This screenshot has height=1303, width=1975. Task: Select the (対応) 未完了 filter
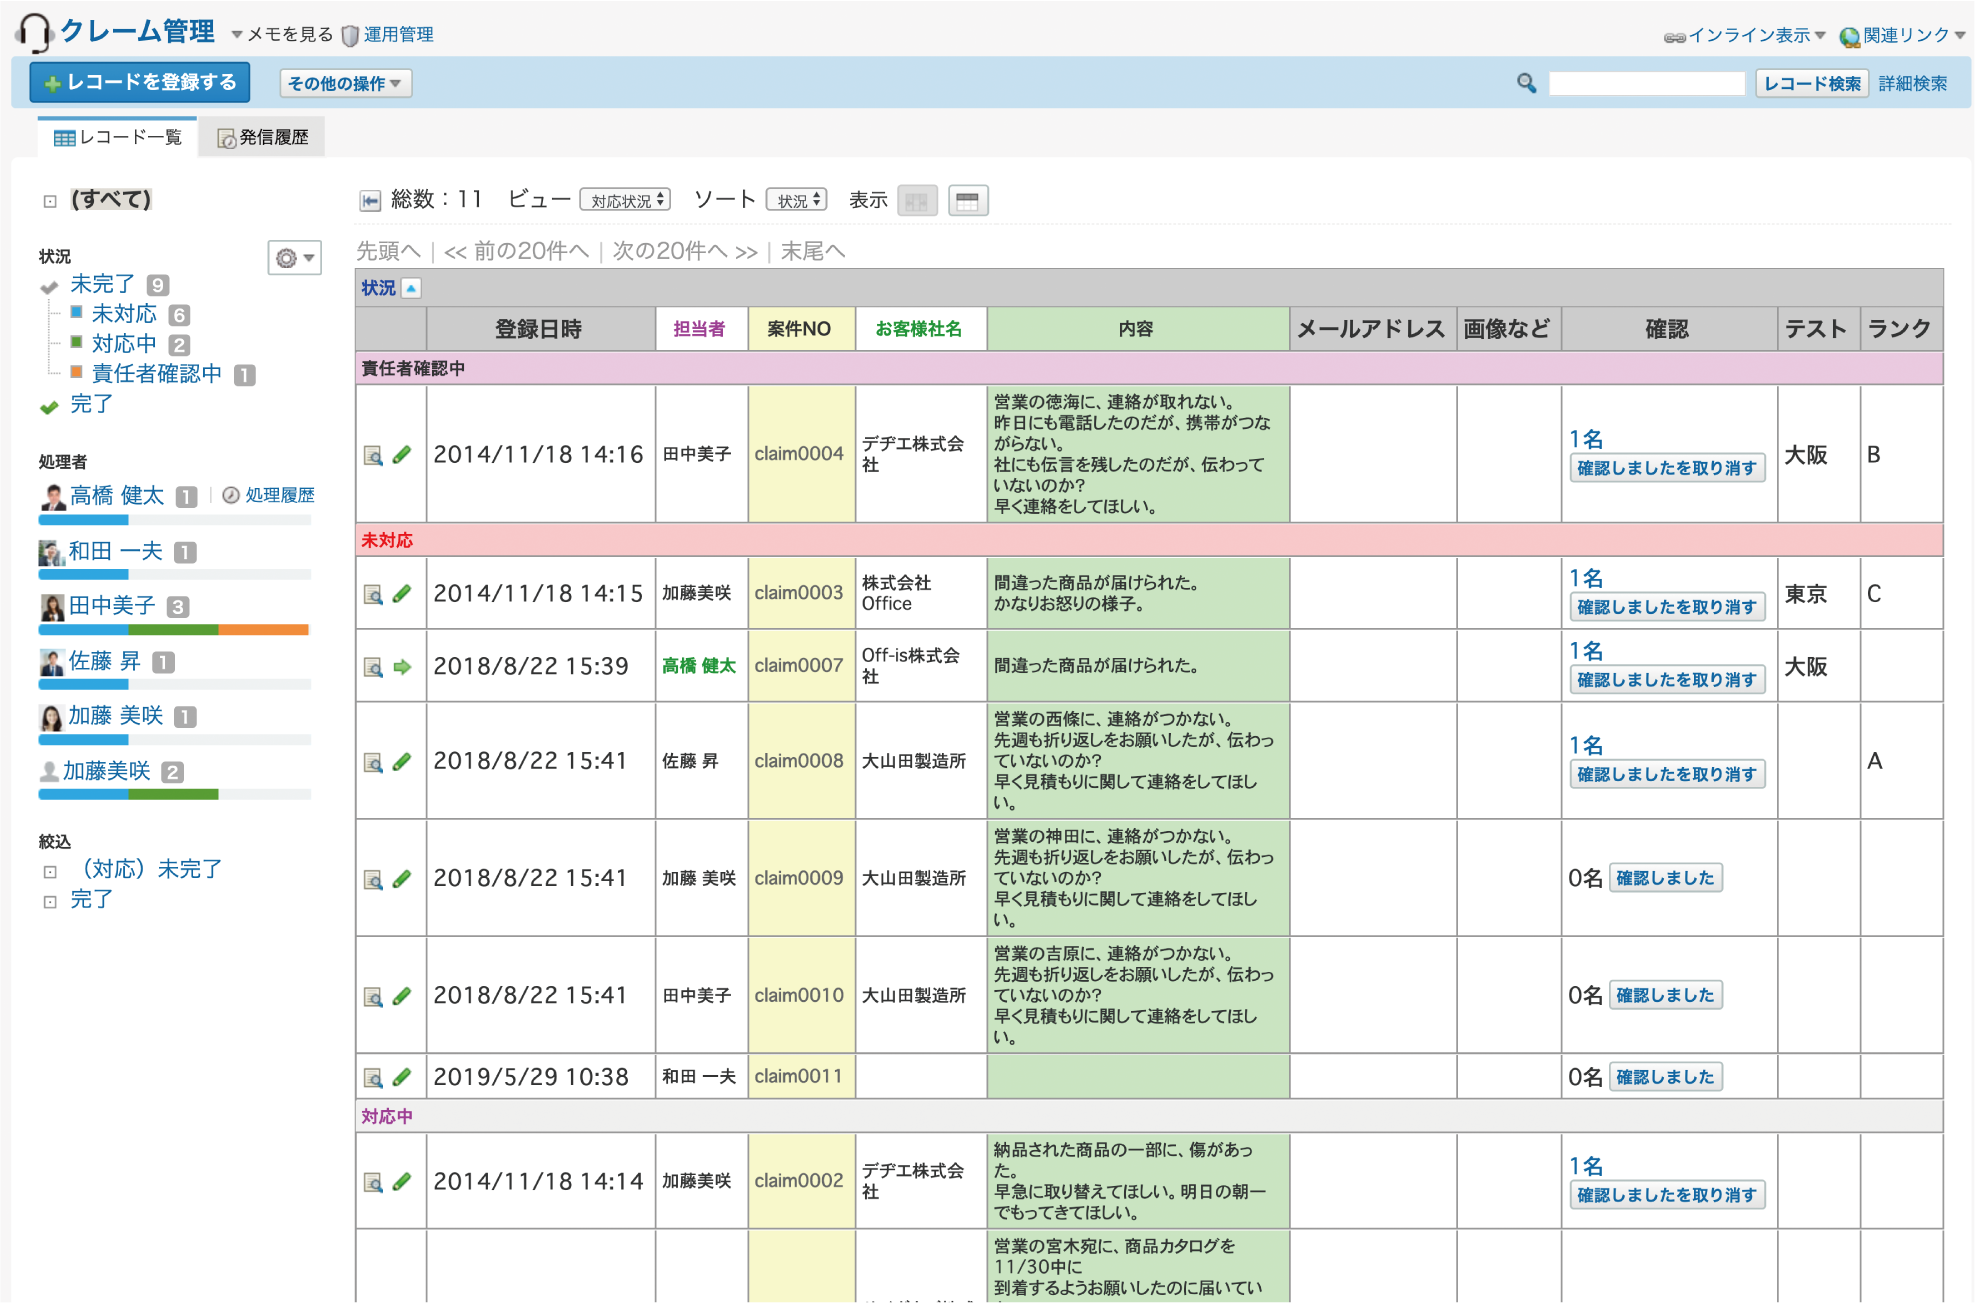pyautogui.click(x=151, y=869)
